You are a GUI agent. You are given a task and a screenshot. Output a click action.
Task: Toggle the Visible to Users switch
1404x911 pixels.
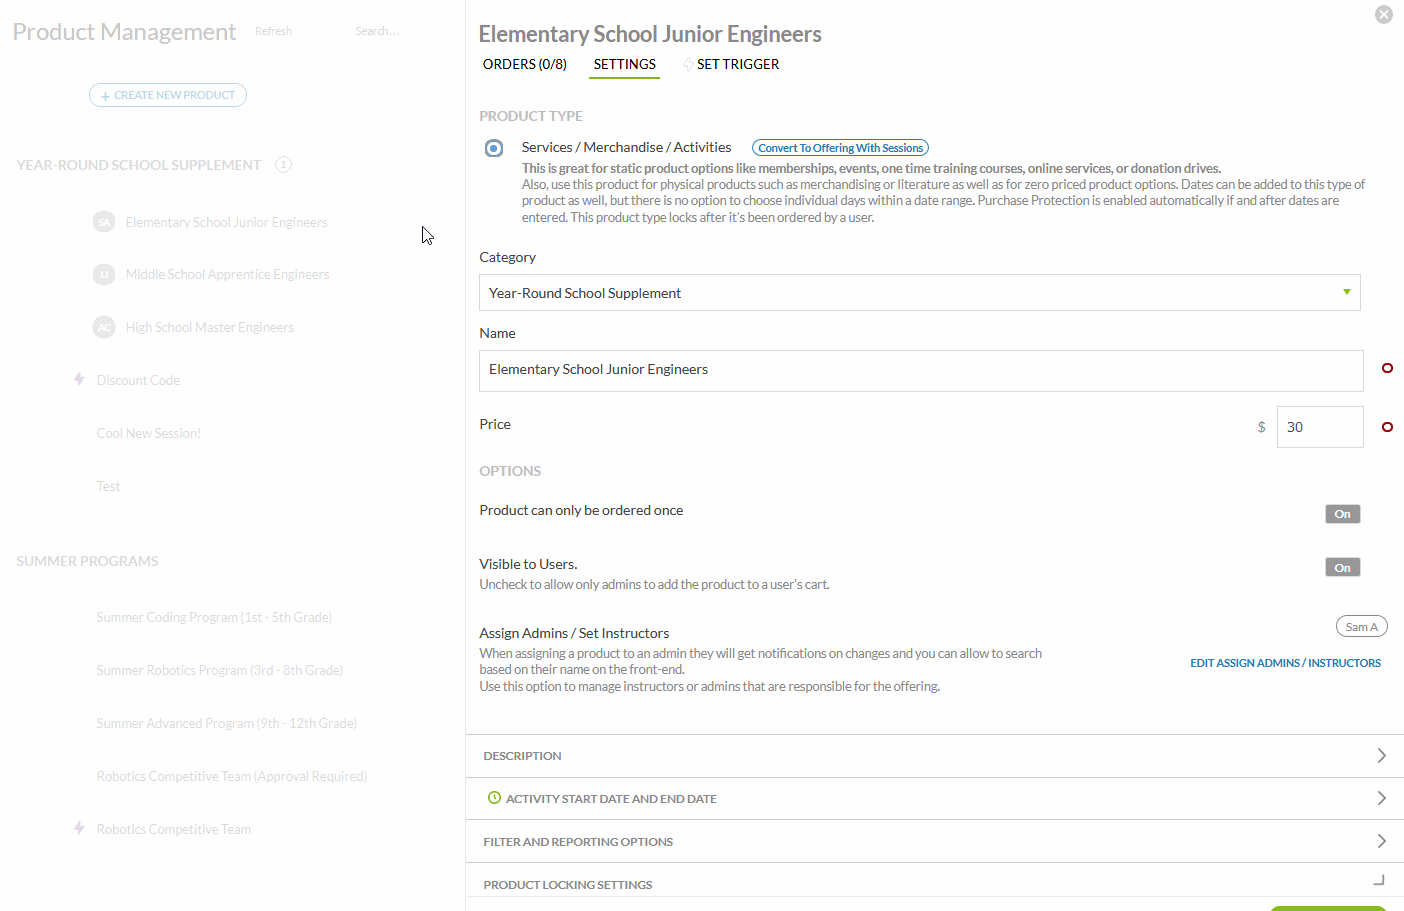click(x=1342, y=568)
